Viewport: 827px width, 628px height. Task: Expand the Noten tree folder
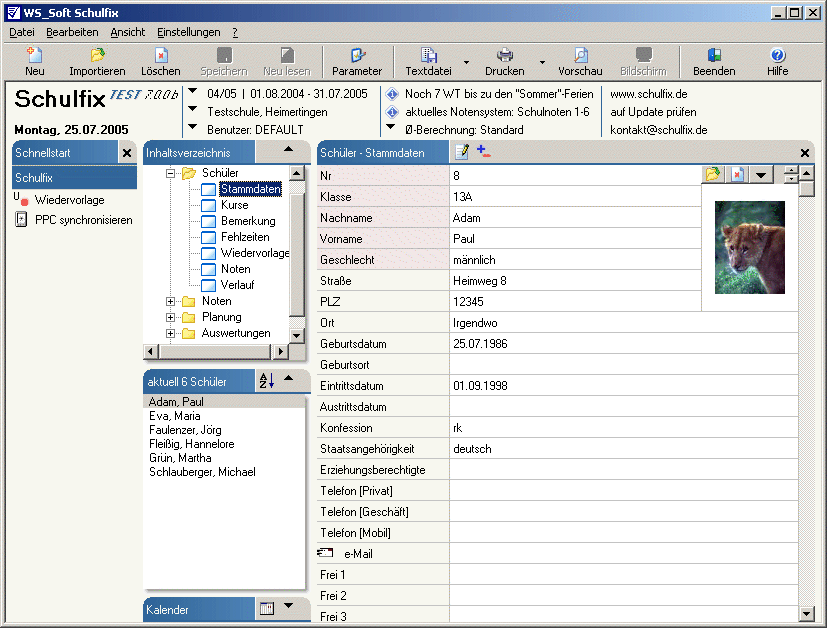tap(170, 302)
